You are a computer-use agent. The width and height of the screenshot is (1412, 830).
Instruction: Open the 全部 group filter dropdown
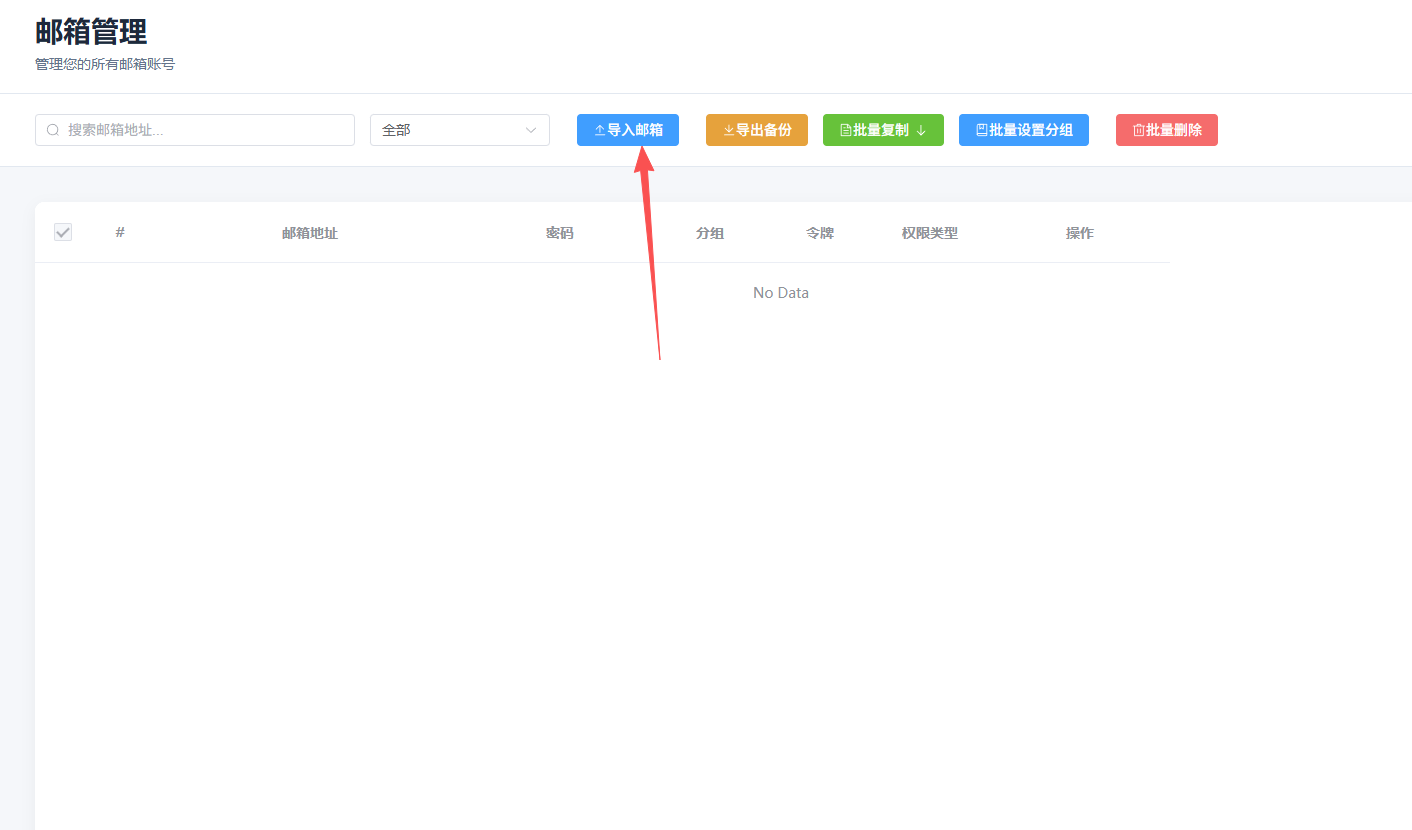click(x=460, y=130)
